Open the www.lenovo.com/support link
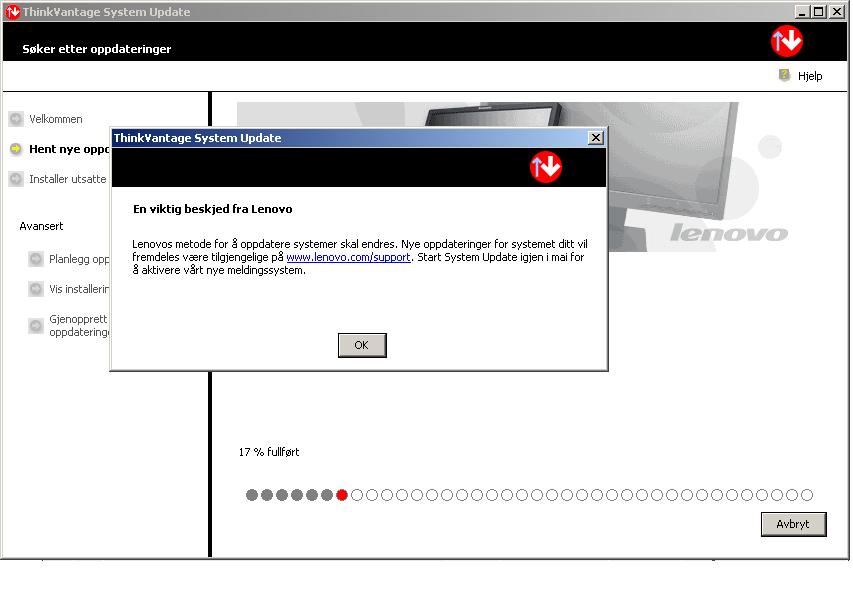 click(348, 257)
